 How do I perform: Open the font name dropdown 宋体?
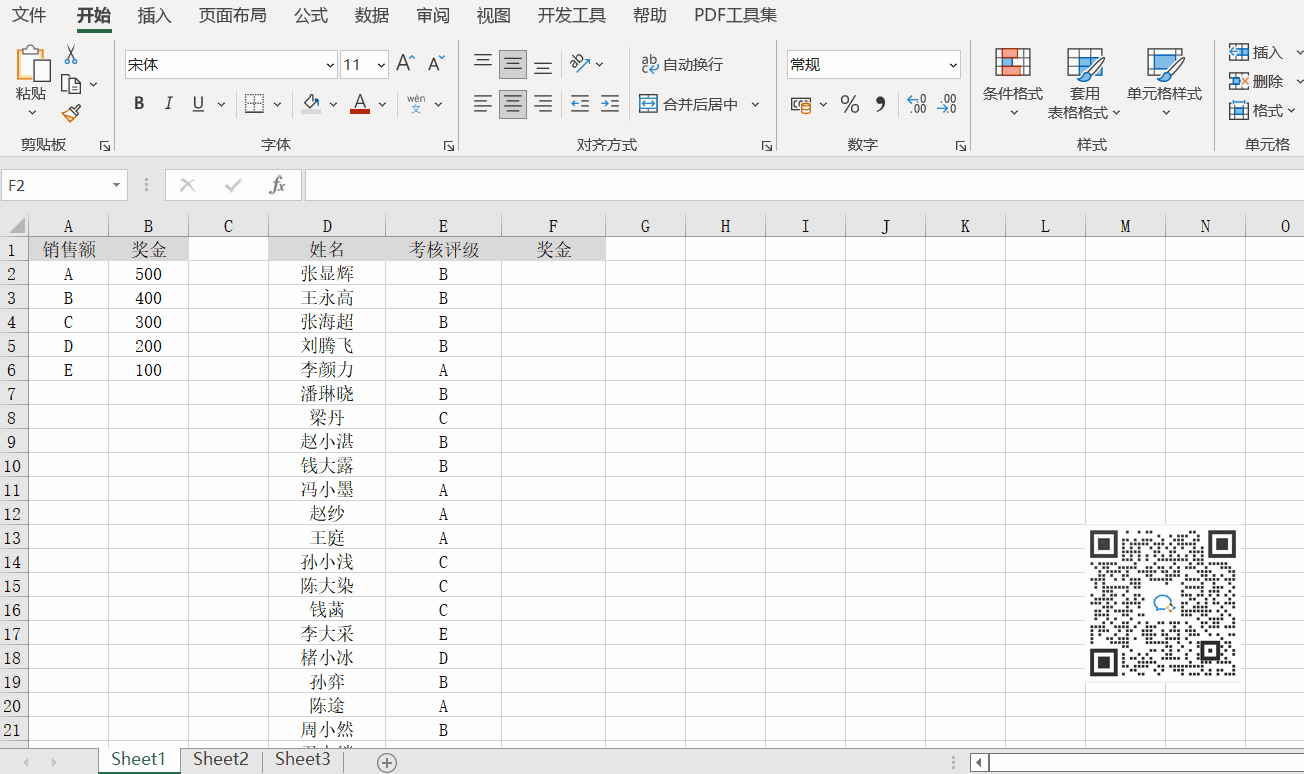tap(331, 65)
